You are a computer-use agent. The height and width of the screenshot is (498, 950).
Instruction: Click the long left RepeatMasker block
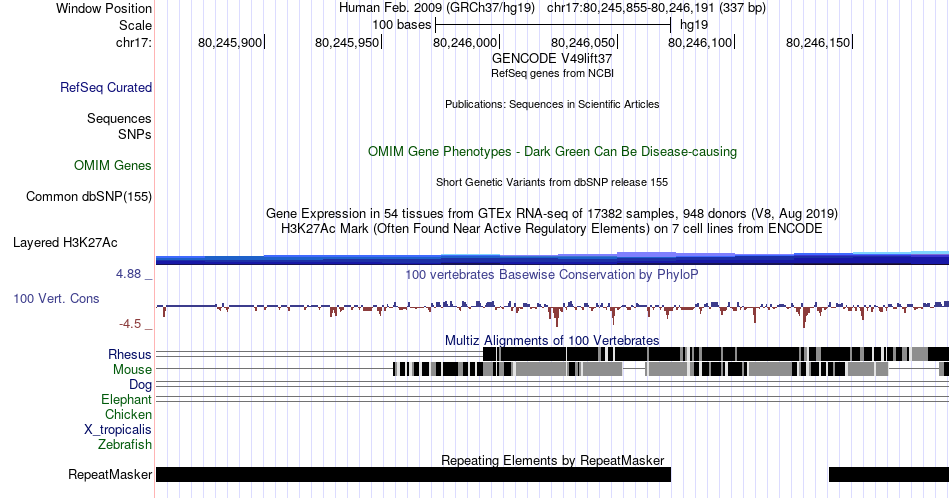pos(413,474)
